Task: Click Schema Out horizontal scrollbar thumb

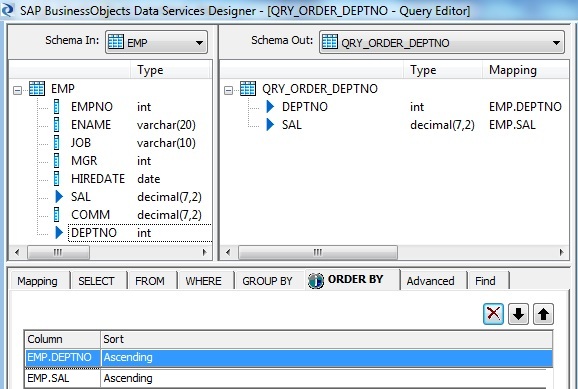Action: (x=318, y=253)
